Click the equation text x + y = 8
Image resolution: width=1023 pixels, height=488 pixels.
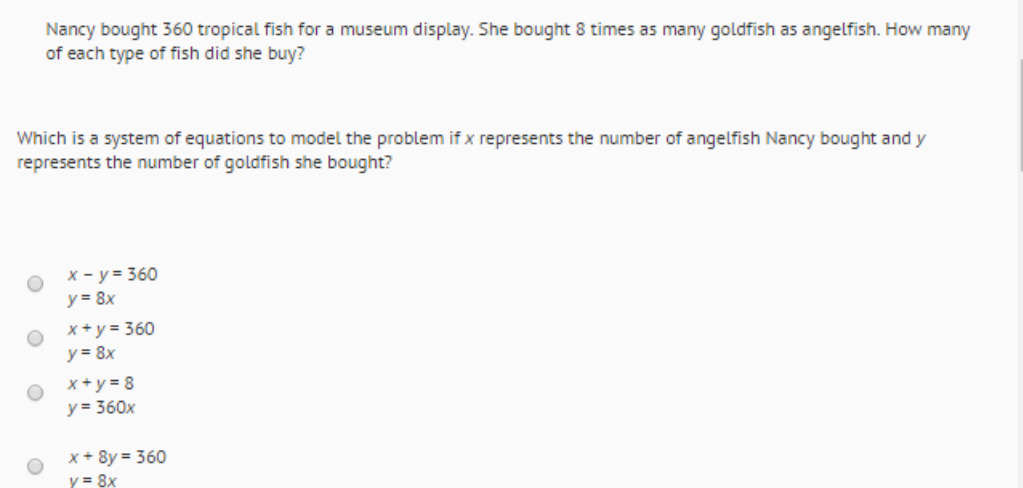point(100,383)
